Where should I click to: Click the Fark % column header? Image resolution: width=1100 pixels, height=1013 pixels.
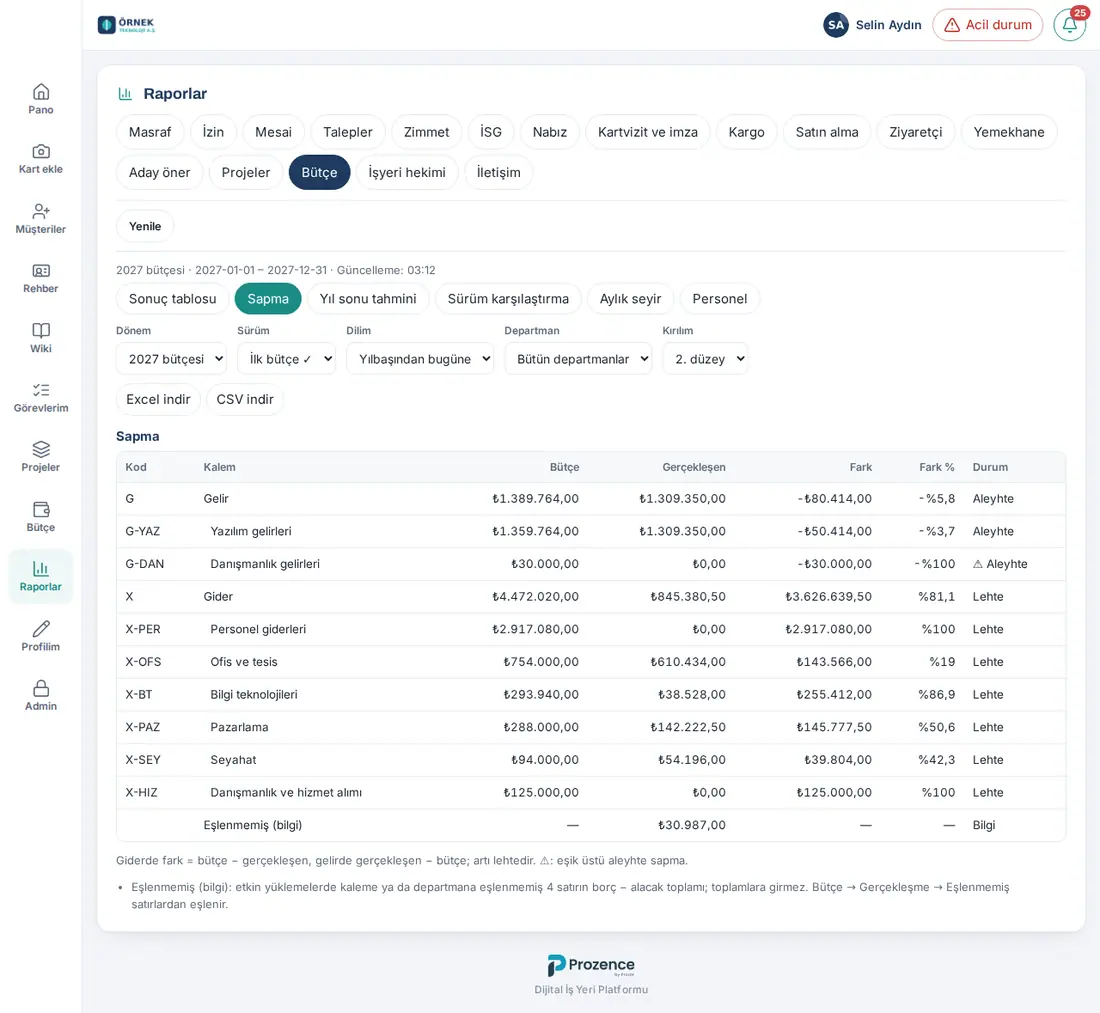pyautogui.click(x=937, y=467)
